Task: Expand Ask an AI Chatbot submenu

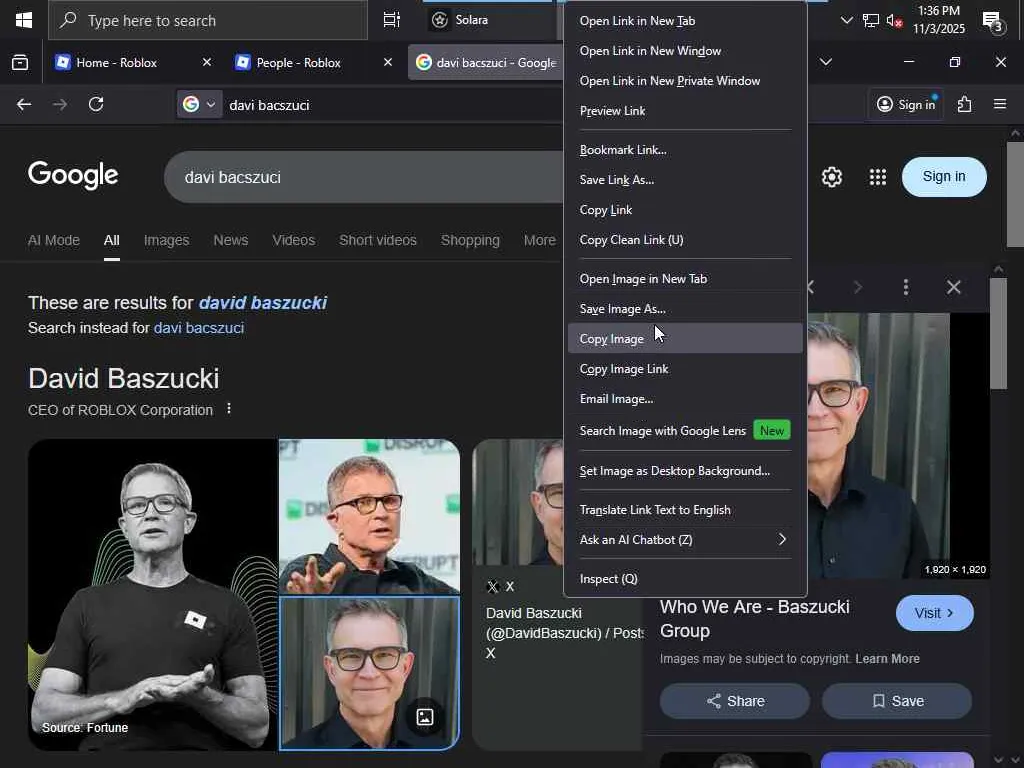Action: [x=685, y=540]
